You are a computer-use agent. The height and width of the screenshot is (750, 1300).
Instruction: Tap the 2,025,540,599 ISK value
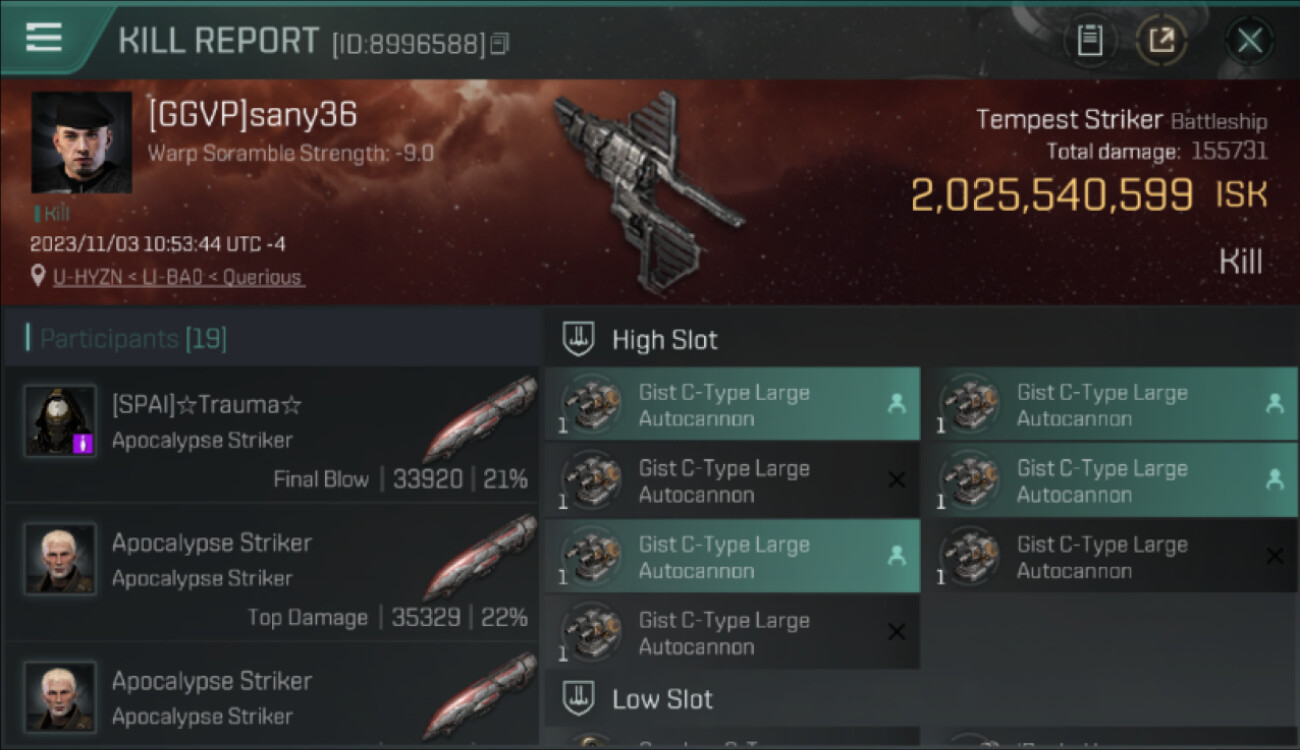point(1052,194)
